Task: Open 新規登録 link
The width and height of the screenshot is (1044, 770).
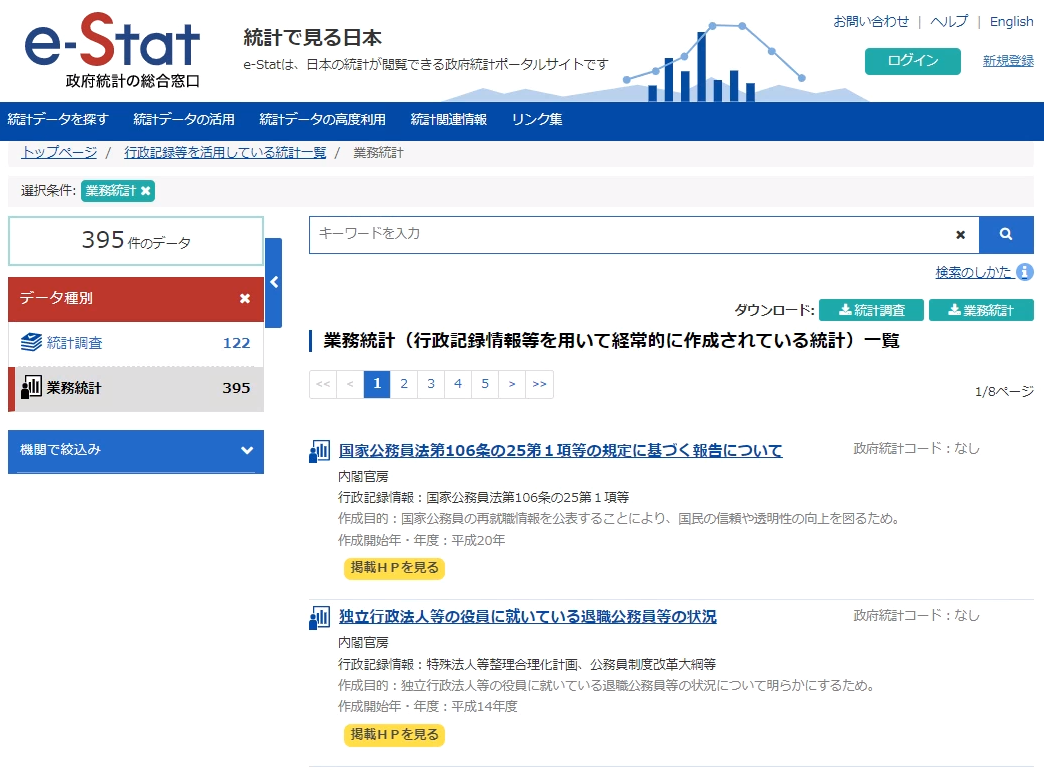Action: 1008,61
